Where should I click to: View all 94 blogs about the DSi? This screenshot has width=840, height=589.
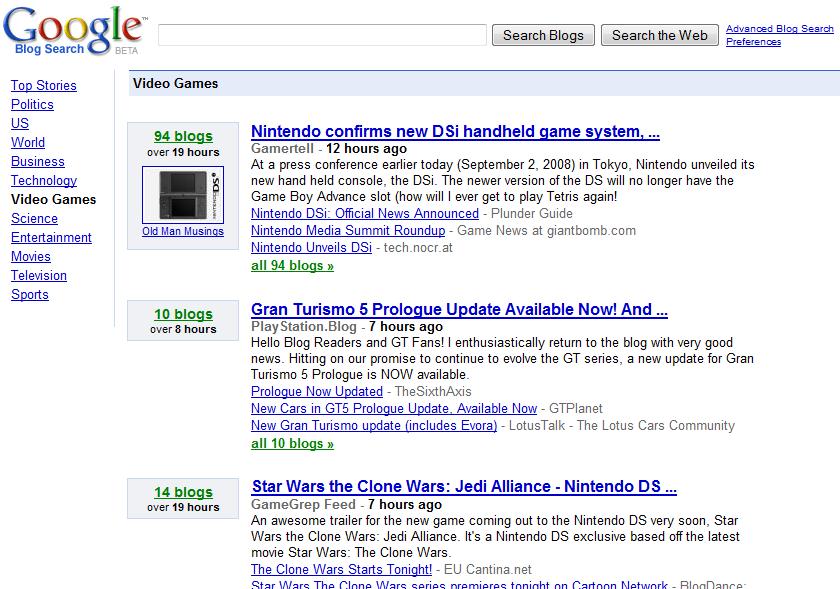coord(292,265)
